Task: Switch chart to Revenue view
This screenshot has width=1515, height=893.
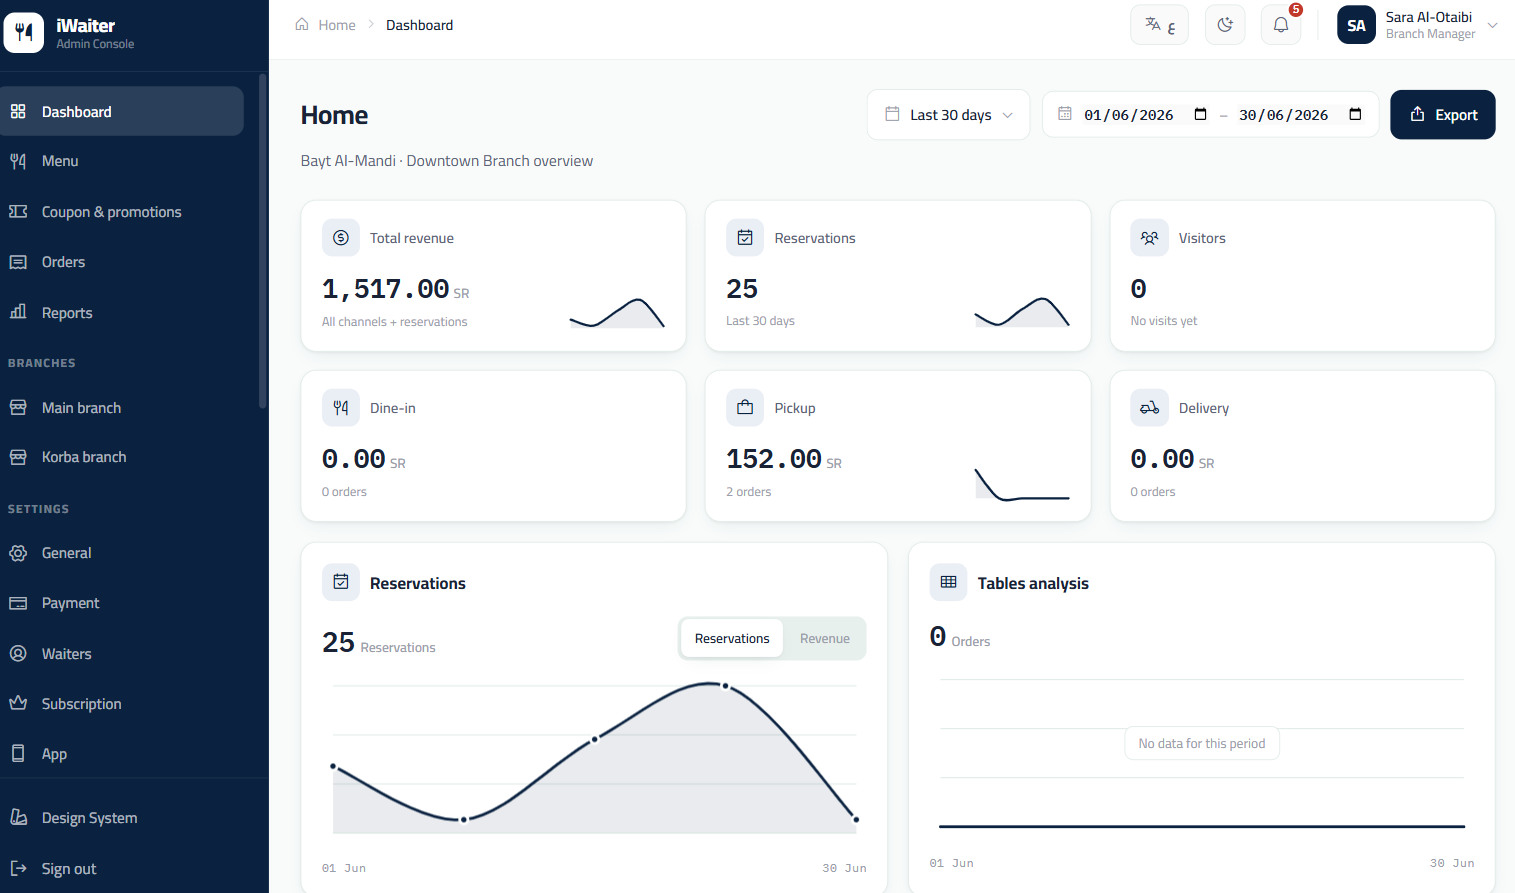Action: click(824, 639)
